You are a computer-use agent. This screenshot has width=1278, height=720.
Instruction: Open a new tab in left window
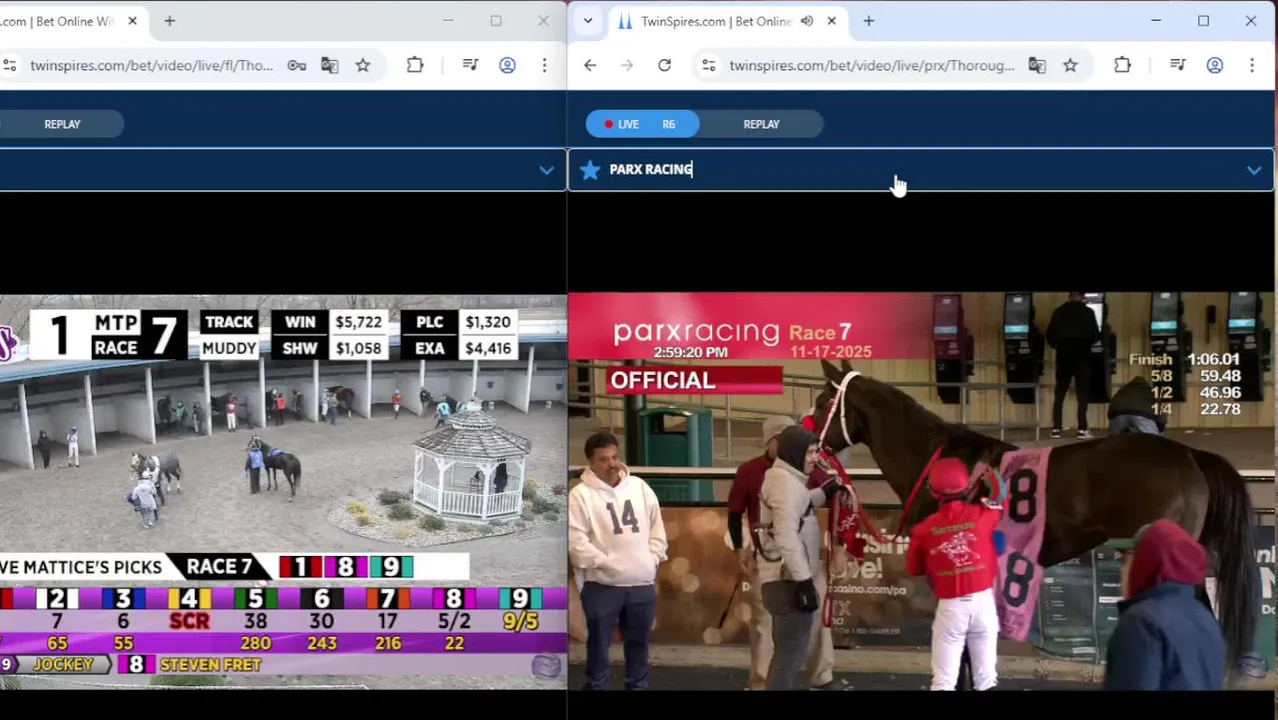tap(169, 21)
